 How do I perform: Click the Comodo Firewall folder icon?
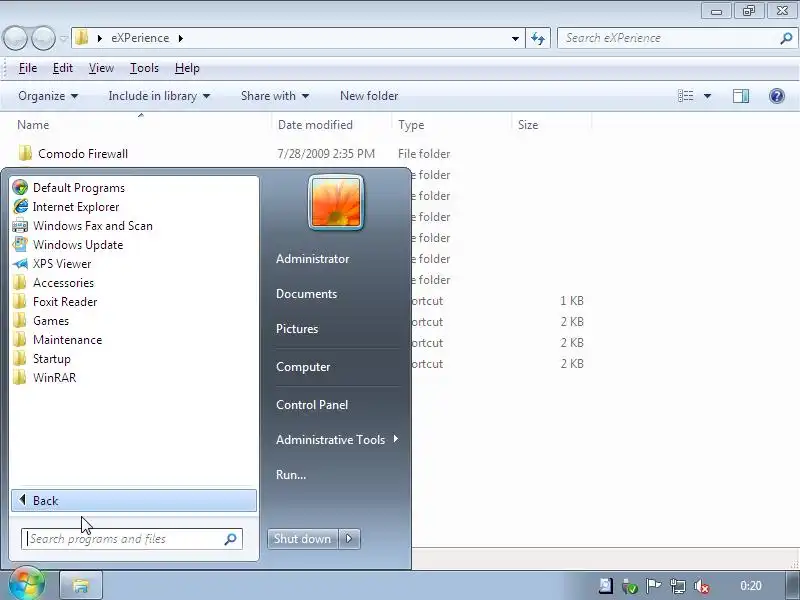coord(25,153)
